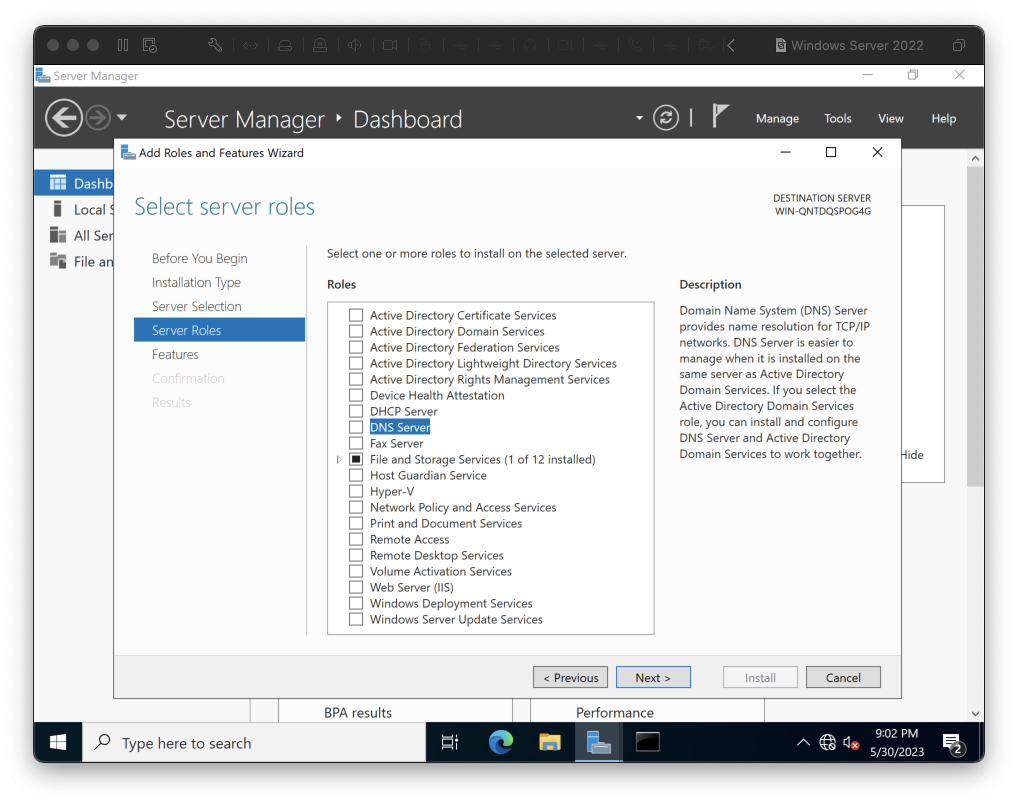Go to the Installation Type step

[196, 283]
